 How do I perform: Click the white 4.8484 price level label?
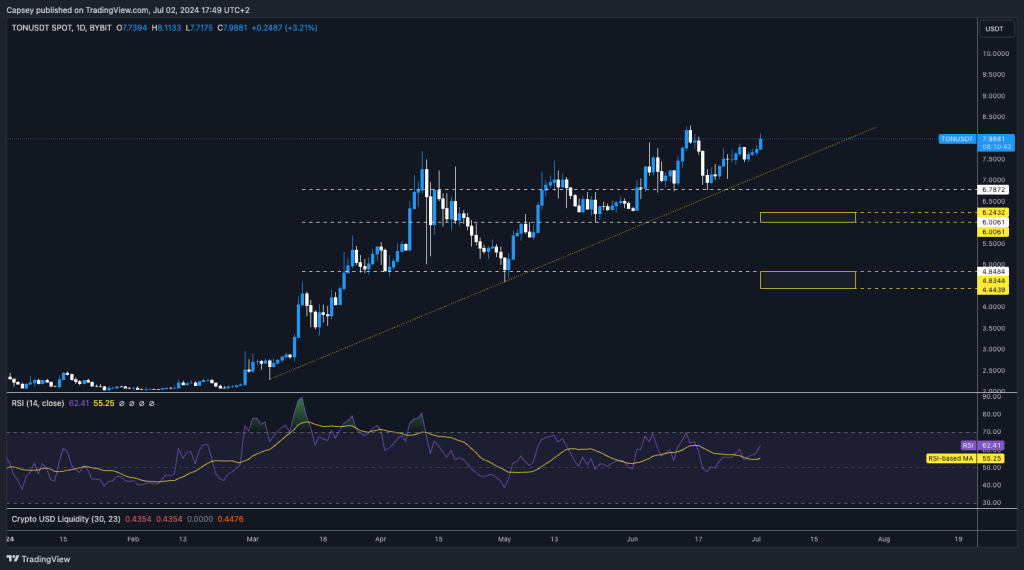click(x=994, y=271)
